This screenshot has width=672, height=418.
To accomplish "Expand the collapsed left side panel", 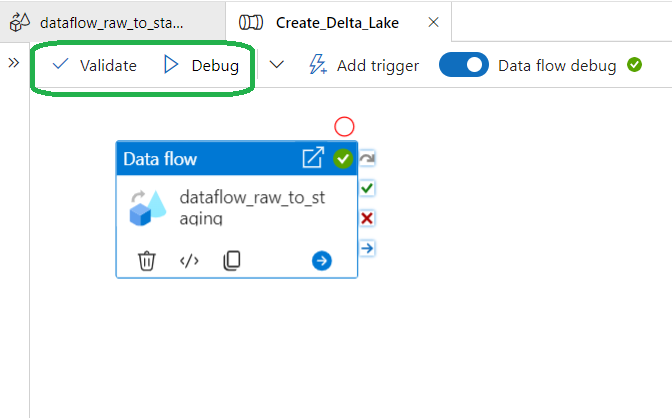I will (x=14, y=62).
